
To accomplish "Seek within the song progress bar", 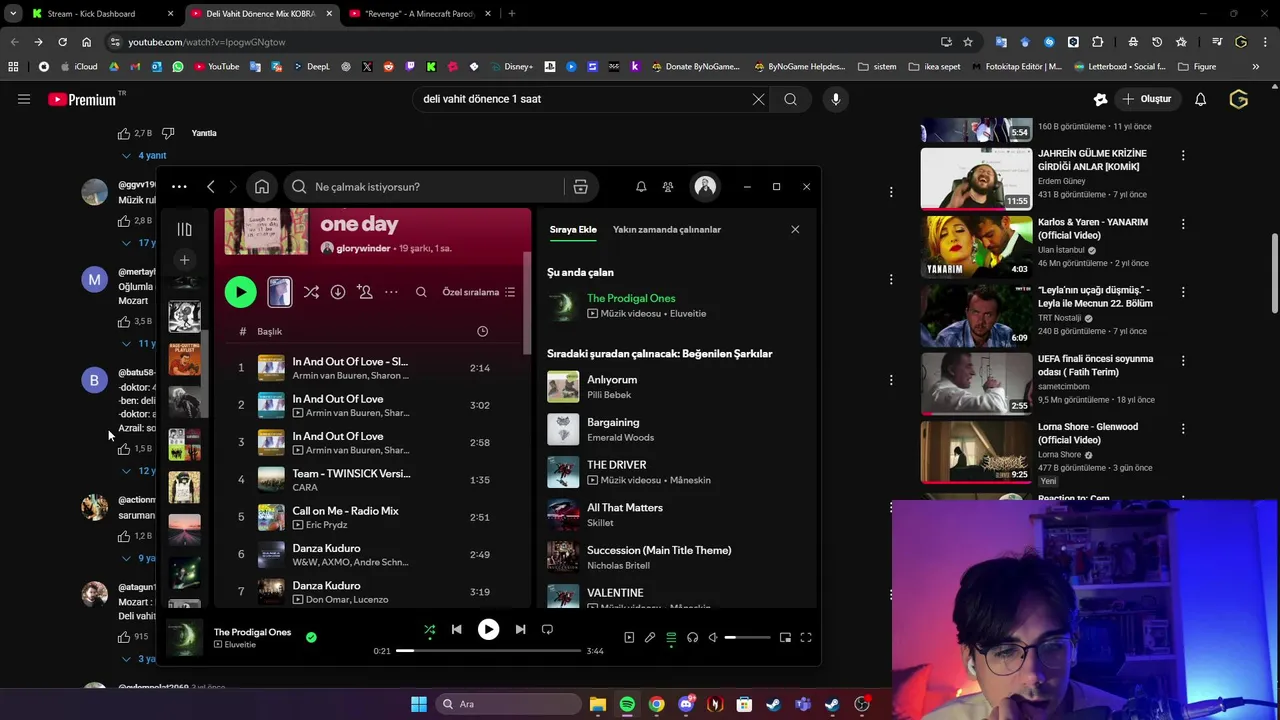I will [488, 651].
